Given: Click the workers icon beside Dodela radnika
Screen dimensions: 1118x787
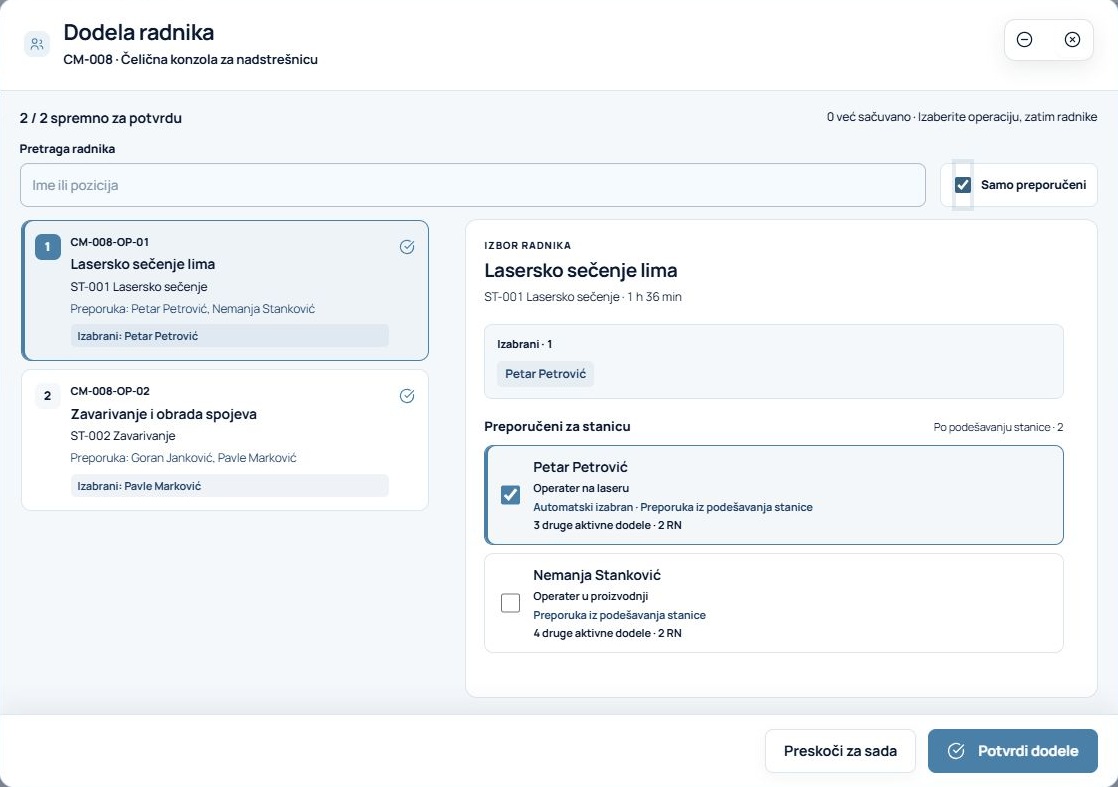Looking at the screenshot, I should [37, 44].
